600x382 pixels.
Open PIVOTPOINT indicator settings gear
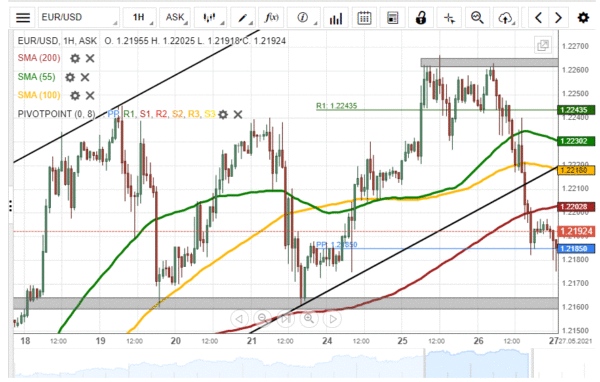click(223, 114)
